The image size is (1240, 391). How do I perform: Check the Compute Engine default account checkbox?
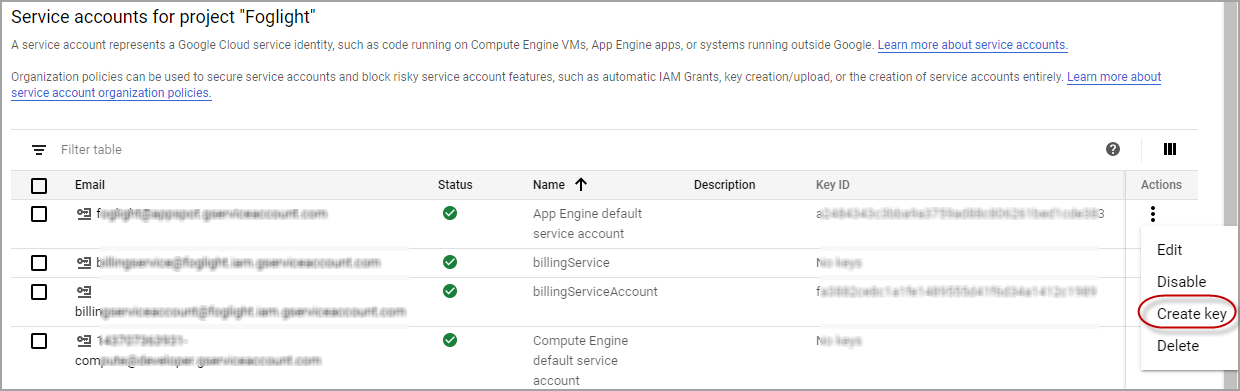pyautogui.click(x=39, y=341)
